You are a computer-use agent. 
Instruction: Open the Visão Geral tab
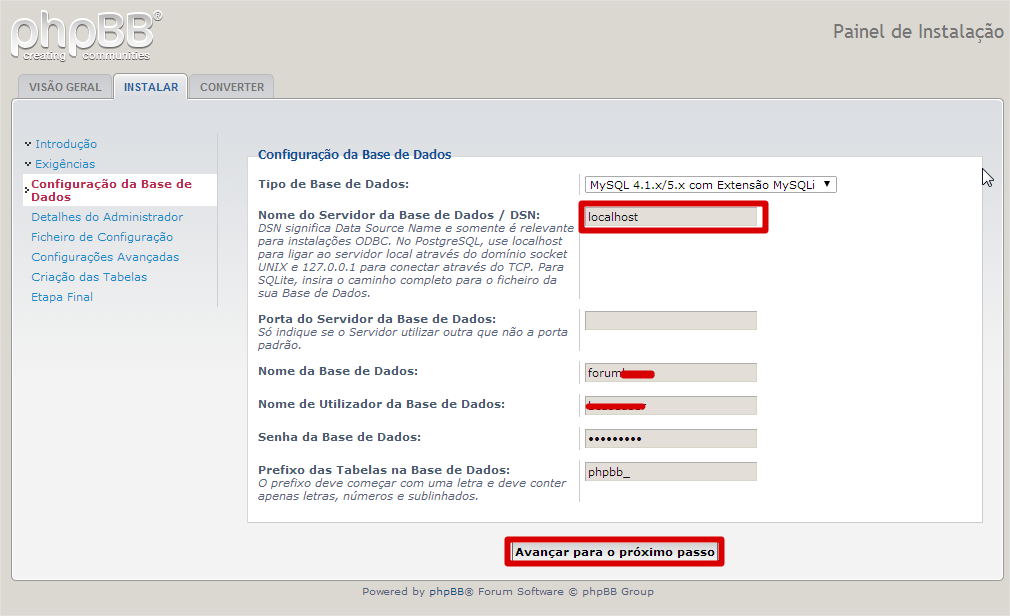click(65, 87)
